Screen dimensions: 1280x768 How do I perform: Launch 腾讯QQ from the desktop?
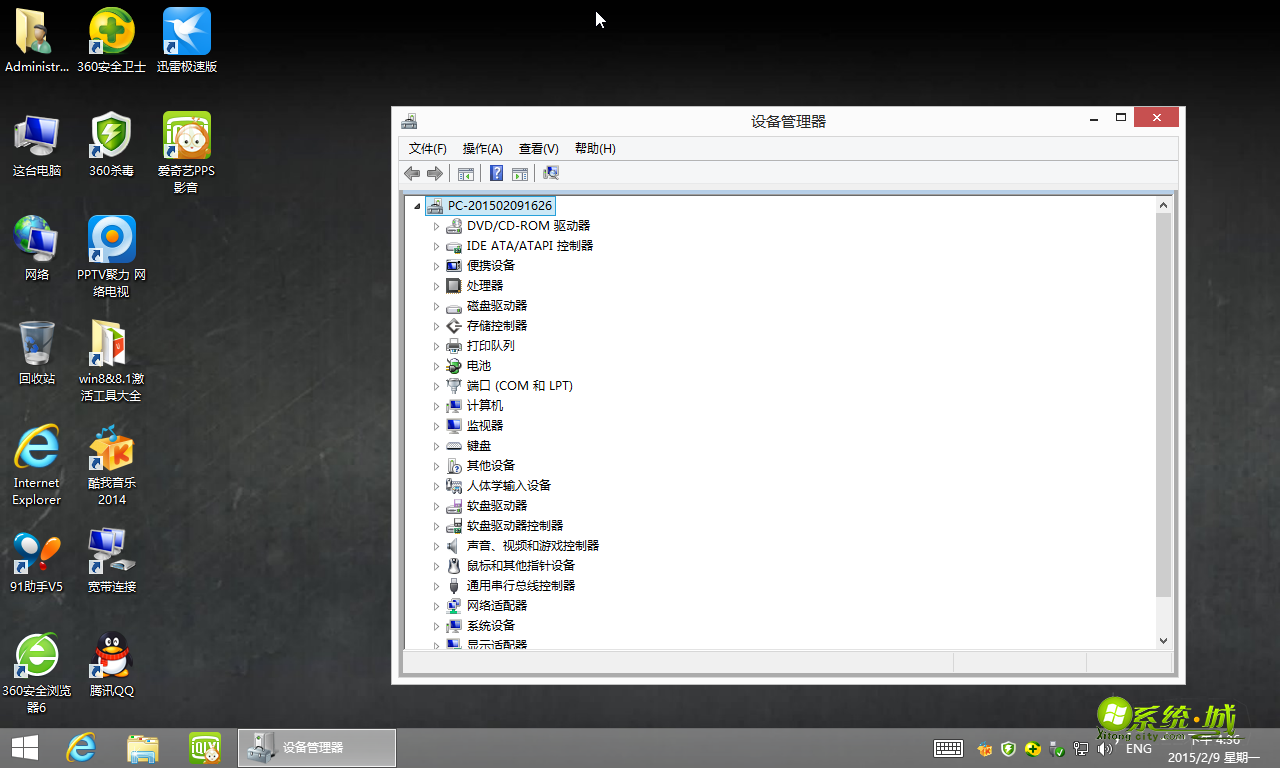pos(111,655)
